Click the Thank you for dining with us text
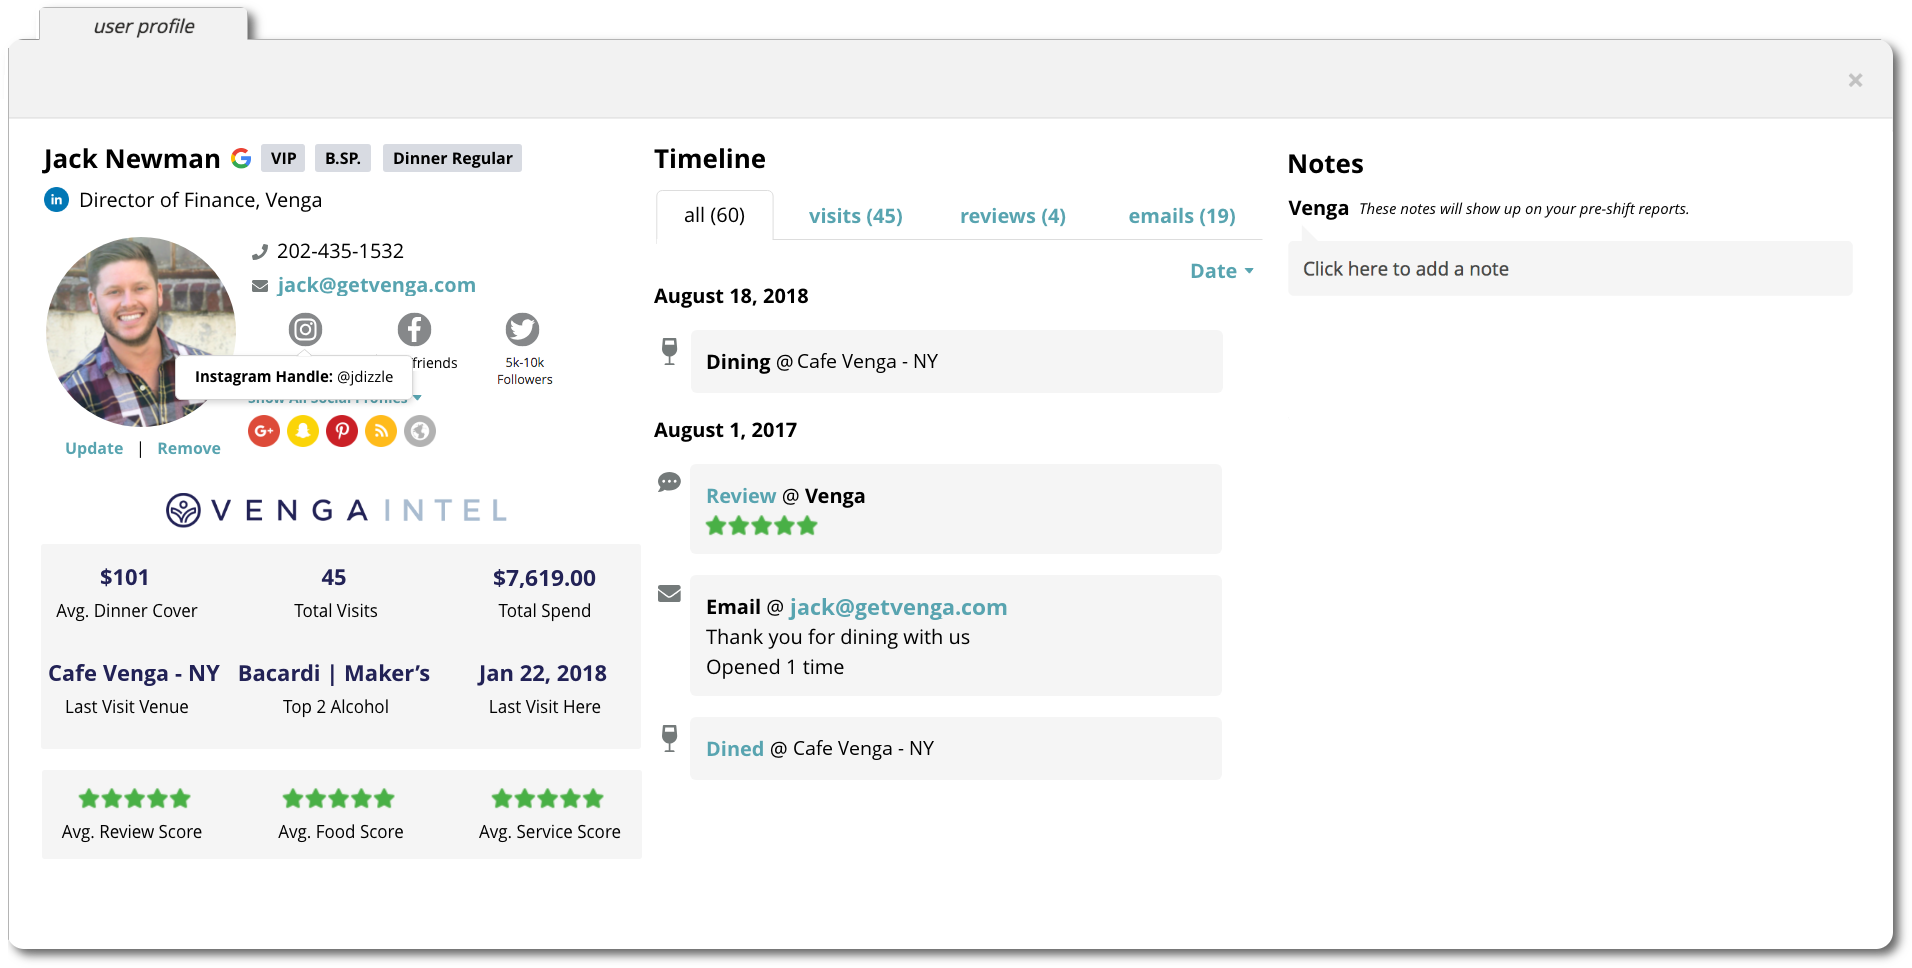The height and width of the screenshot is (968, 1912). 838,637
